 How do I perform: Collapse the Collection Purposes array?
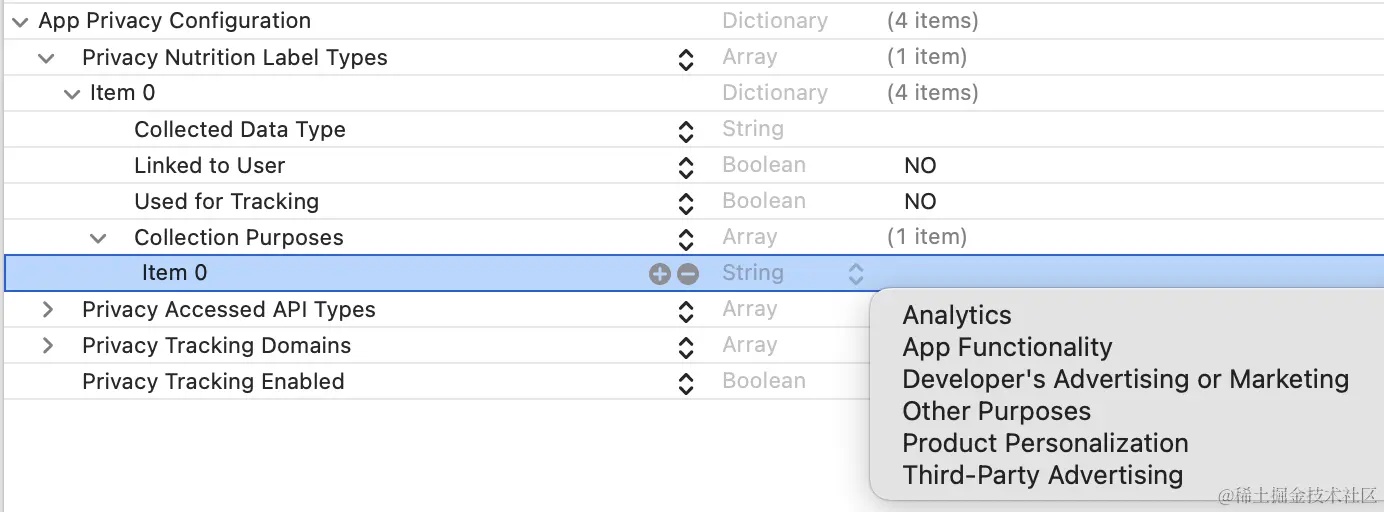98,238
